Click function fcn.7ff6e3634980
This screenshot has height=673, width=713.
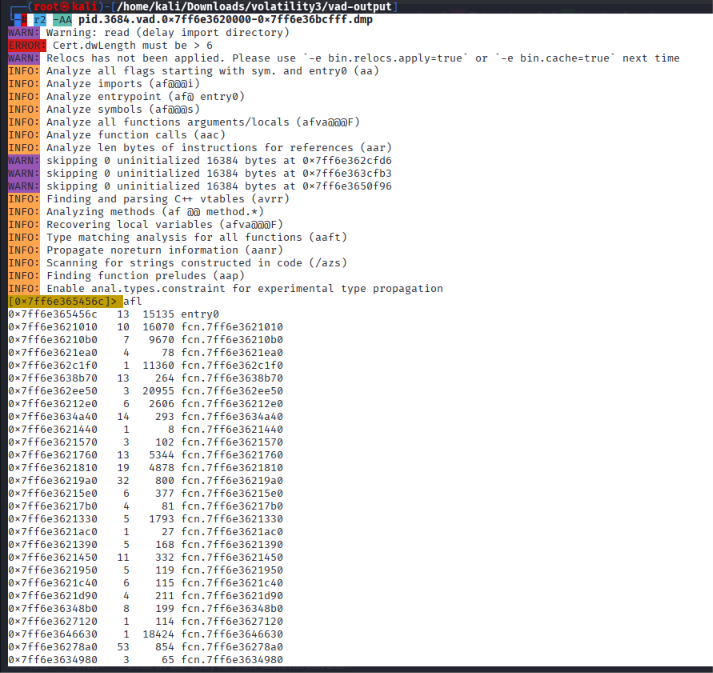[x=232, y=659]
